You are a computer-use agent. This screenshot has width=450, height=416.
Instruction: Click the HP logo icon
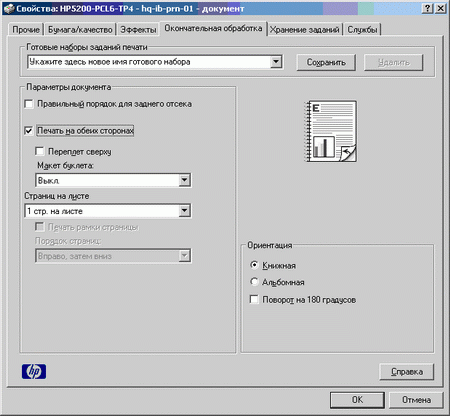pos(34,371)
